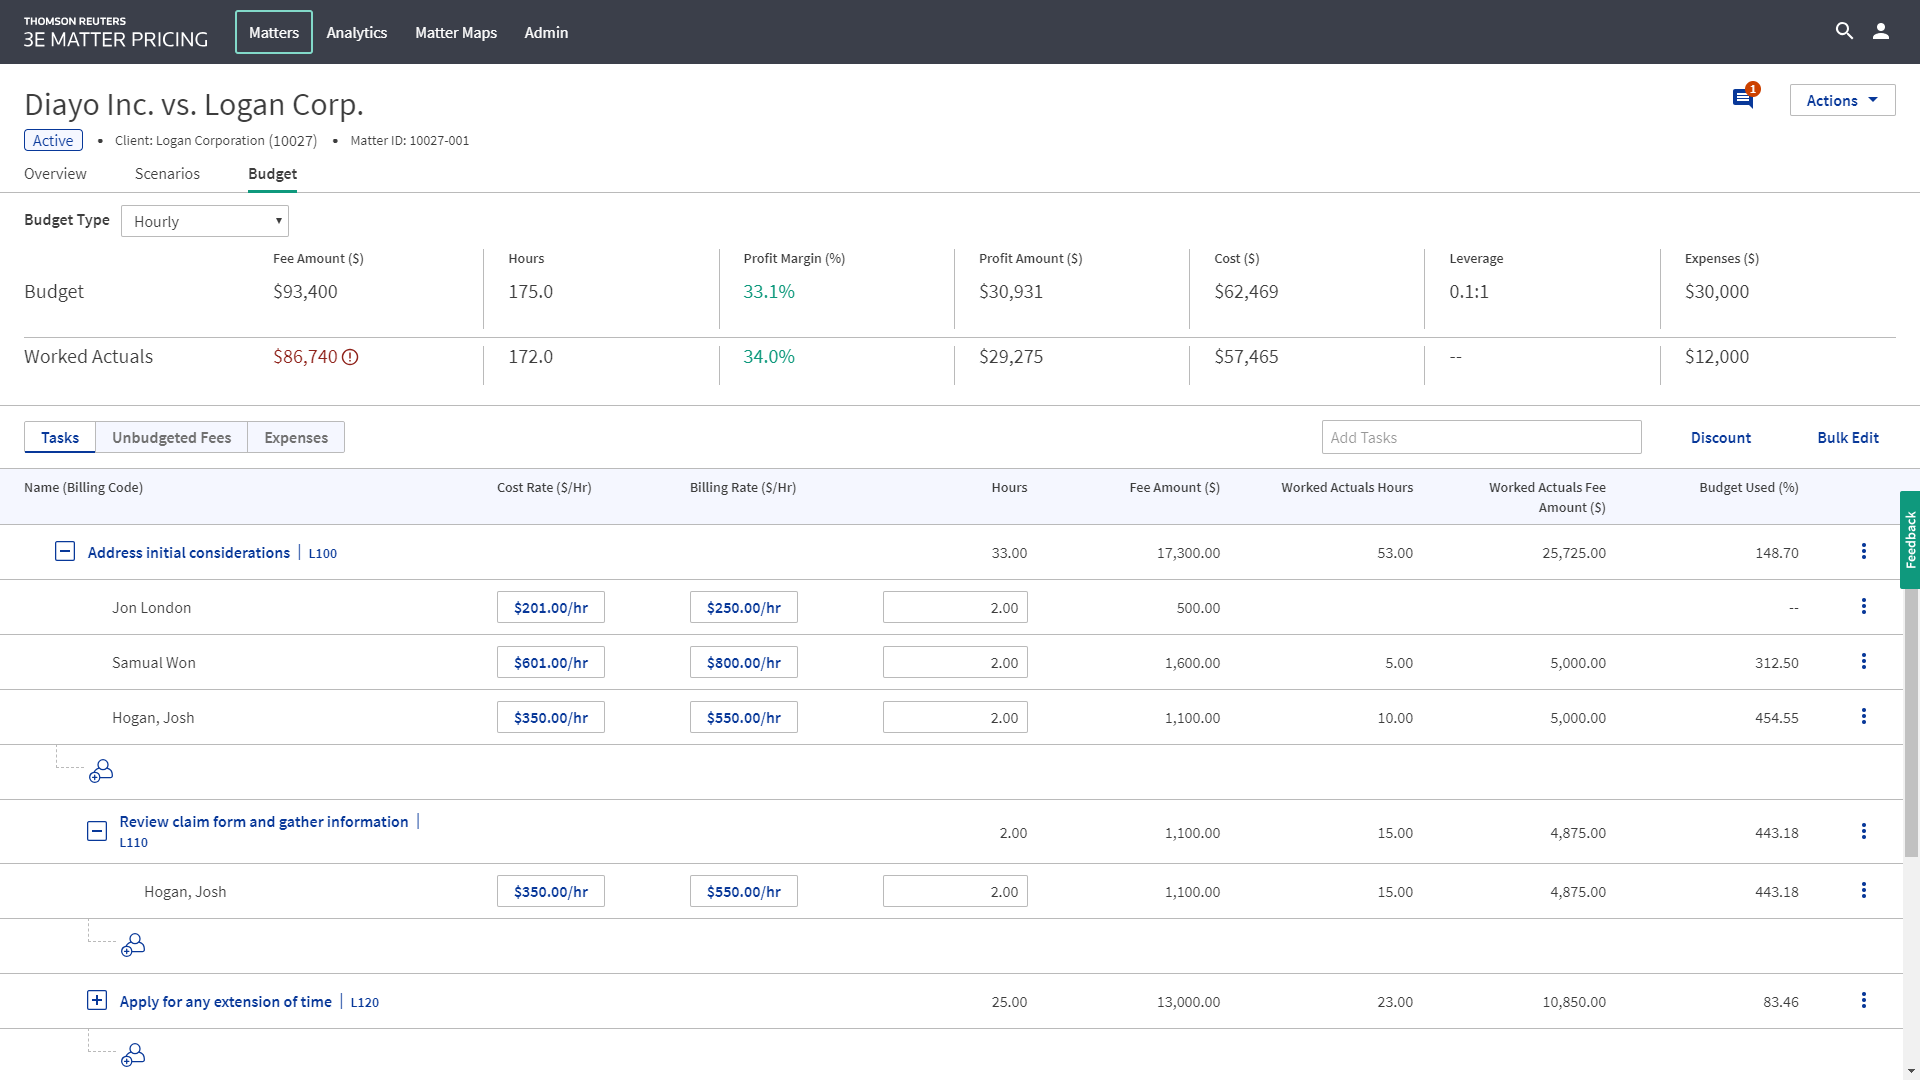
Task: Click the warning icon beside $86,740
Action: pos(350,357)
